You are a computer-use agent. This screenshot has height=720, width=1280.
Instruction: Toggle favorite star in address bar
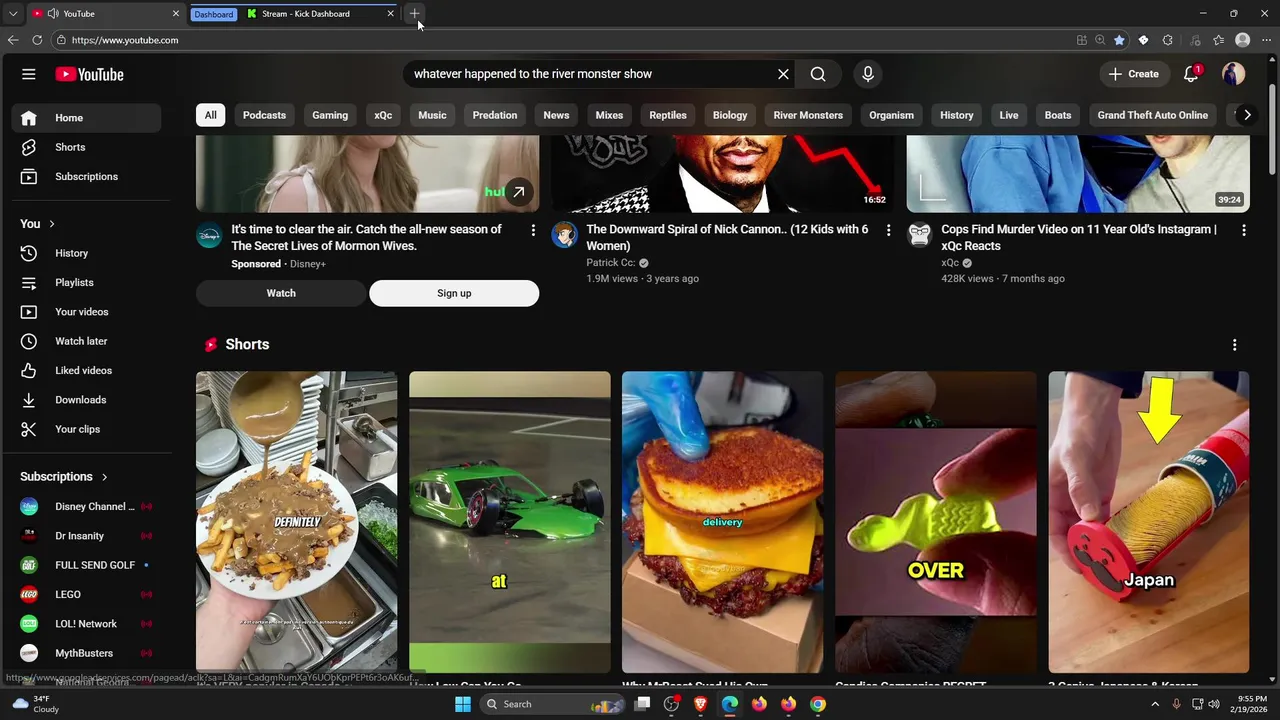click(x=1119, y=40)
